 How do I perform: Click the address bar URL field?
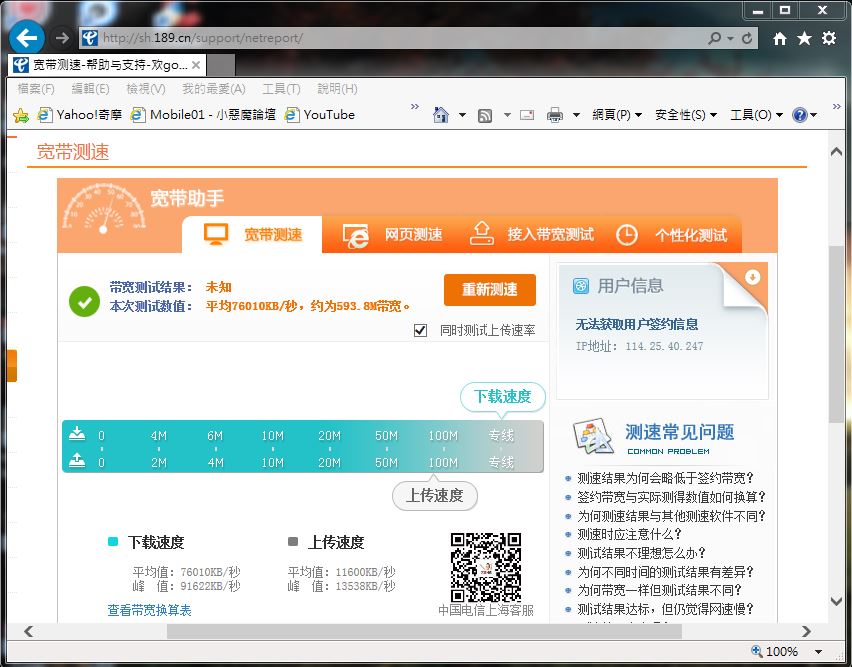(x=400, y=38)
